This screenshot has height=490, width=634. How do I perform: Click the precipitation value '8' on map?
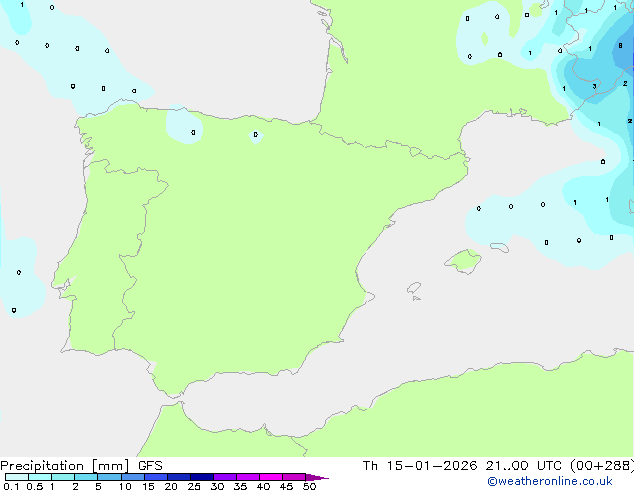click(620, 46)
